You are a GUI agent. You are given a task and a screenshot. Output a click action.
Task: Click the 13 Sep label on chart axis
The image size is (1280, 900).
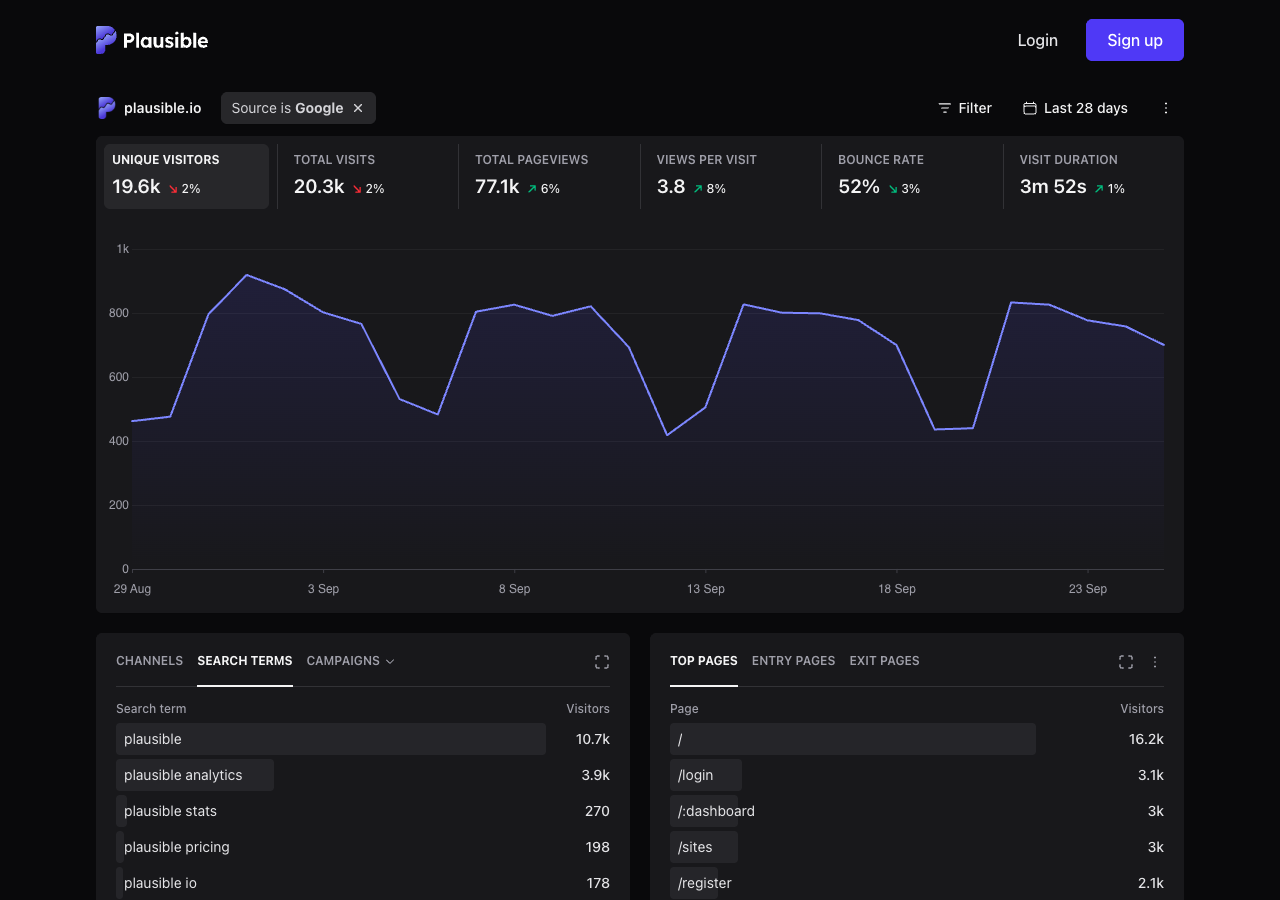coord(706,589)
